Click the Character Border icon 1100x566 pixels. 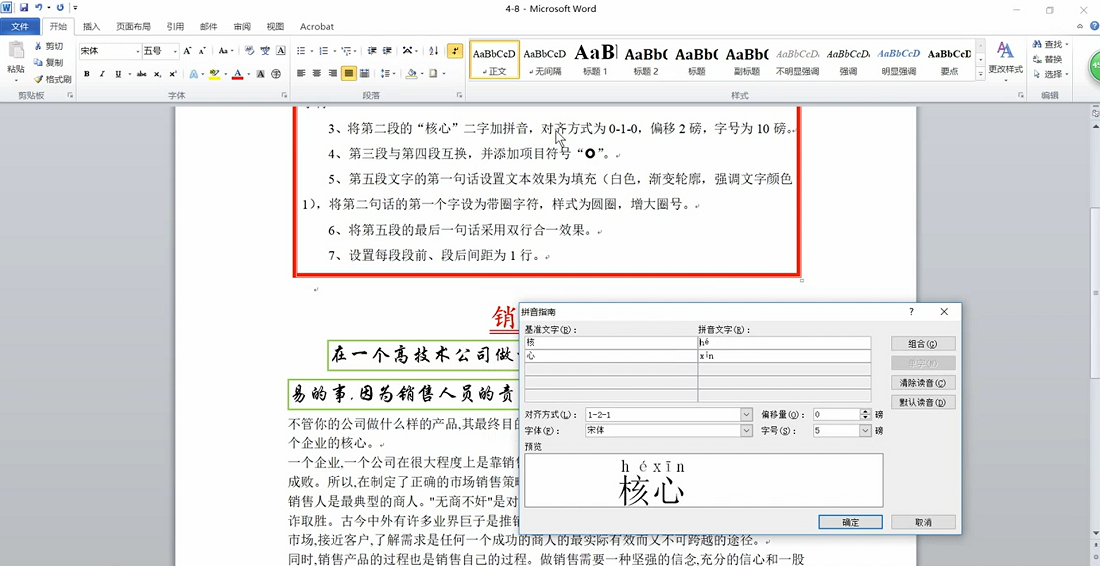pyautogui.click(x=281, y=51)
